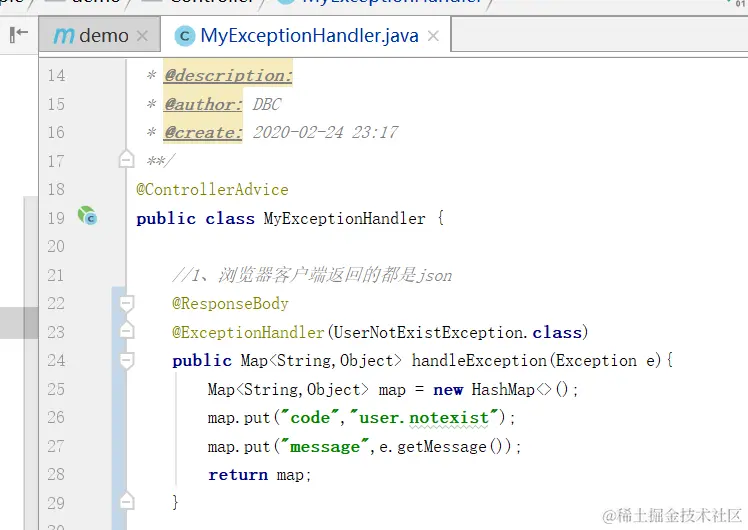Collapse handleException method fold at line 24

[x=126, y=360]
